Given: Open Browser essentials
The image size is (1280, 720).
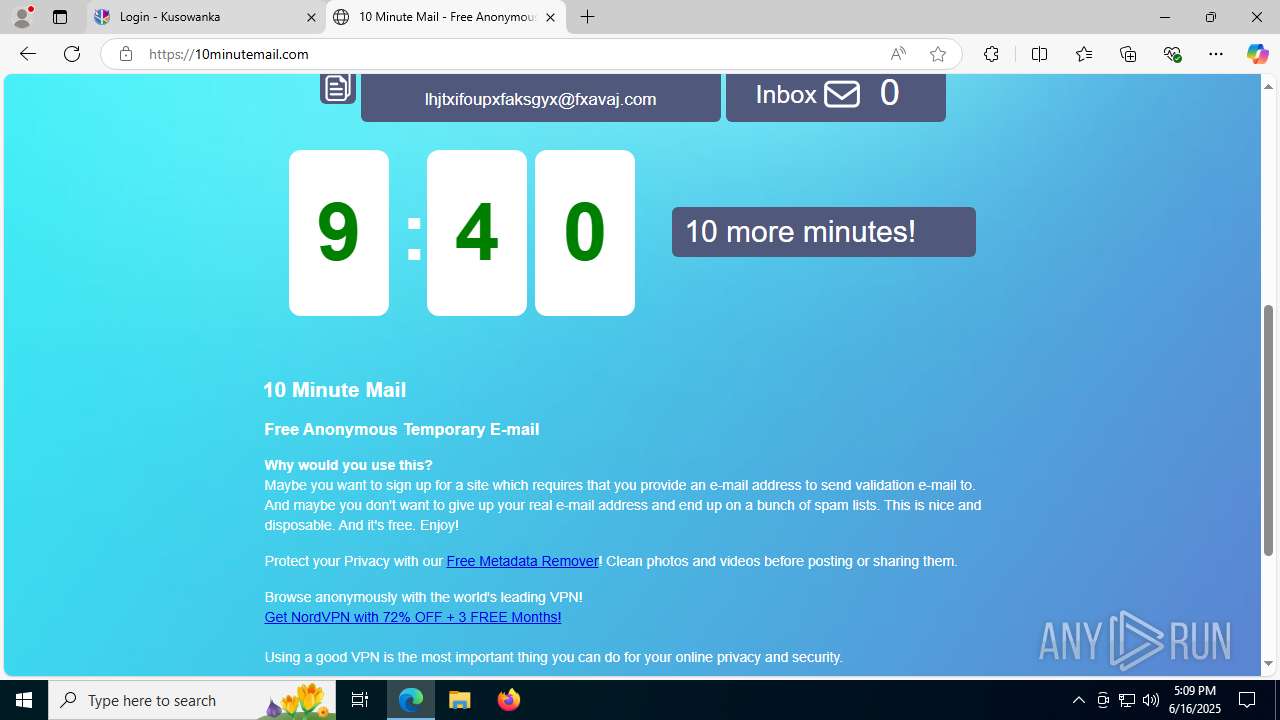Looking at the screenshot, I should (1173, 54).
